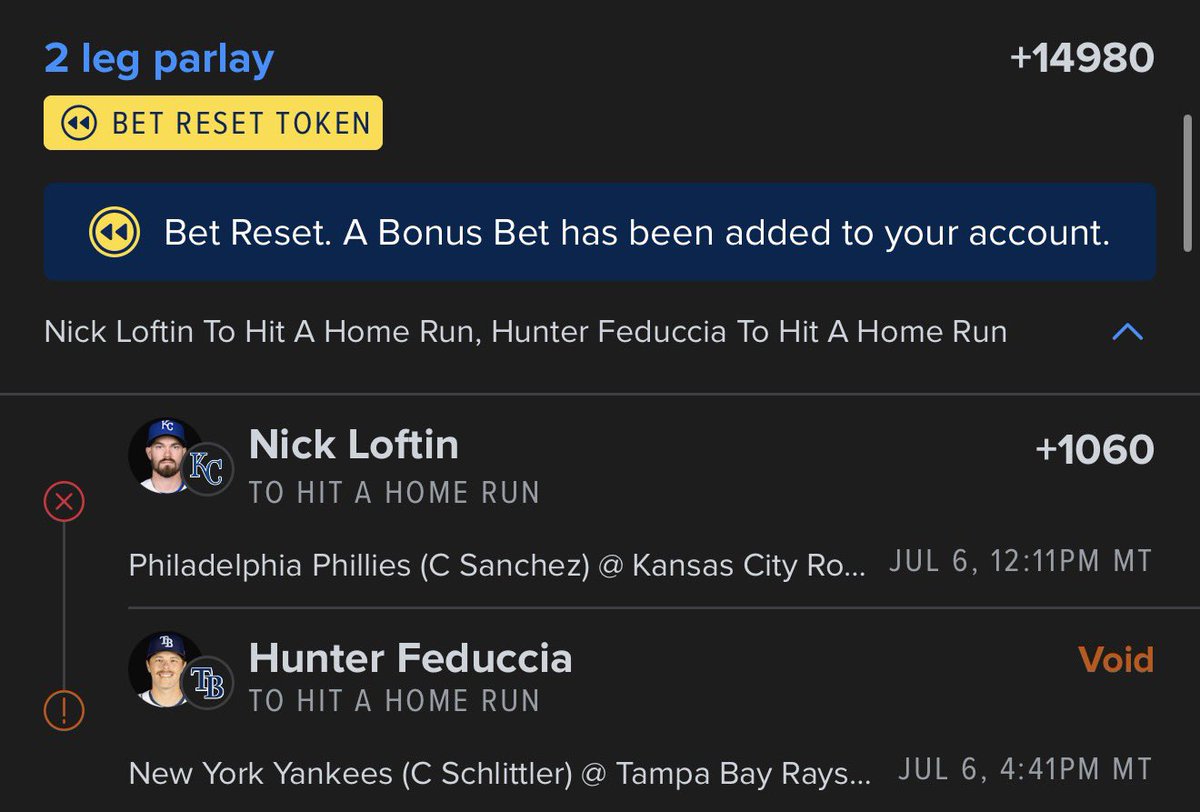This screenshot has height=812, width=1200.
Task: Tap the Tampa Bay Rays logo icon
Action: click(207, 682)
